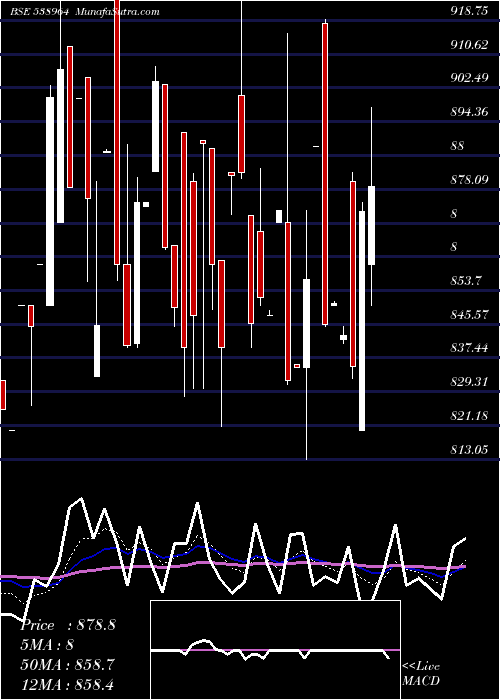This screenshot has width=500, height=700.
Task: Select the 918.75 price axis label
Action: (469, 12)
